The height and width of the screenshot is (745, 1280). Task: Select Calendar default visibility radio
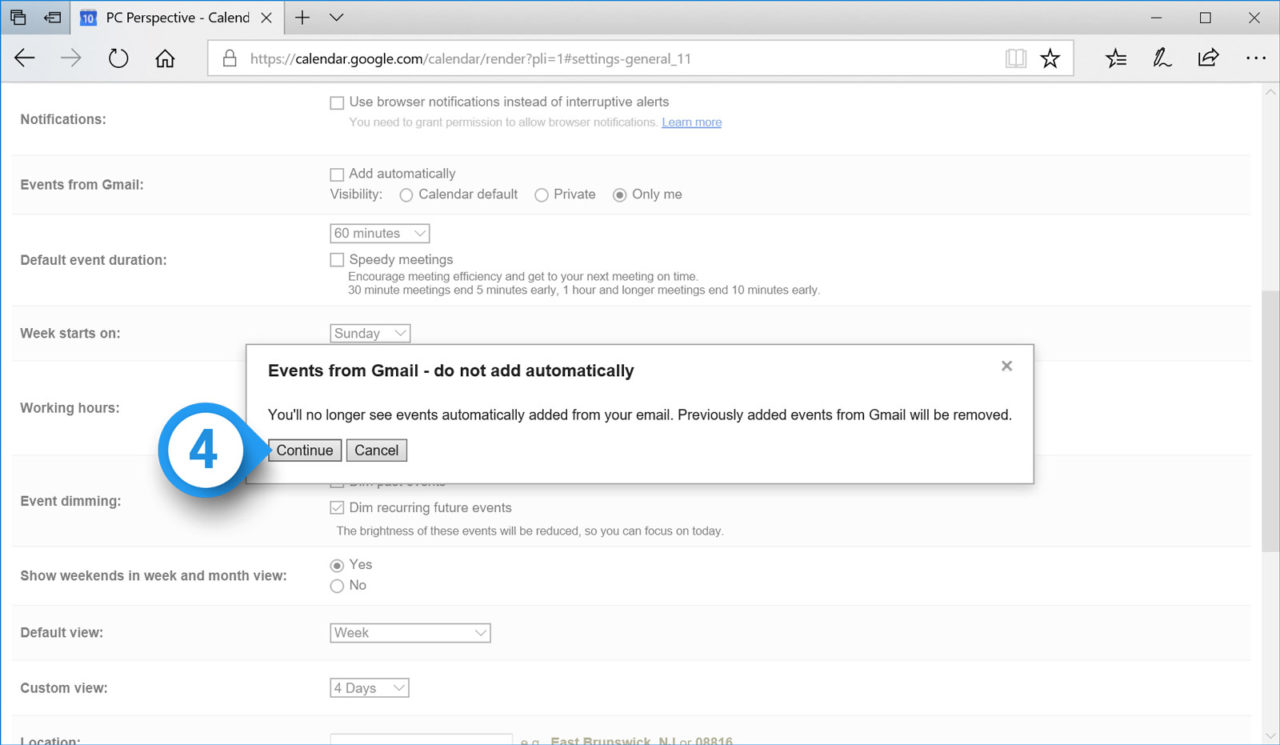point(406,195)
